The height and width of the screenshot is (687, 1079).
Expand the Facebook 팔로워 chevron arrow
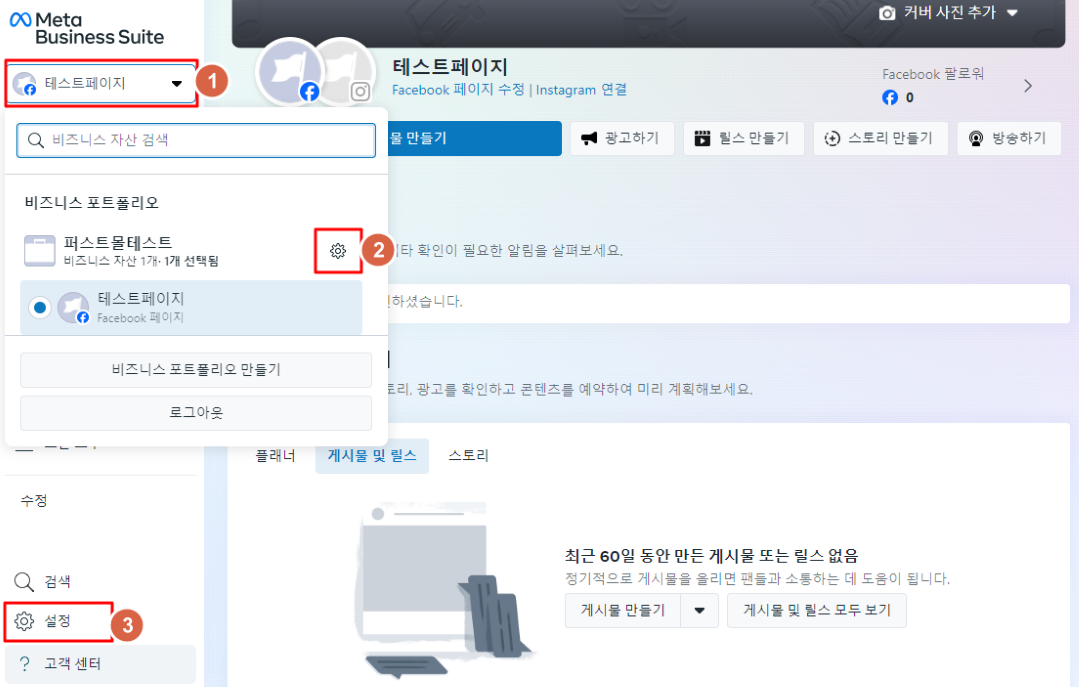pos(1028,86)
